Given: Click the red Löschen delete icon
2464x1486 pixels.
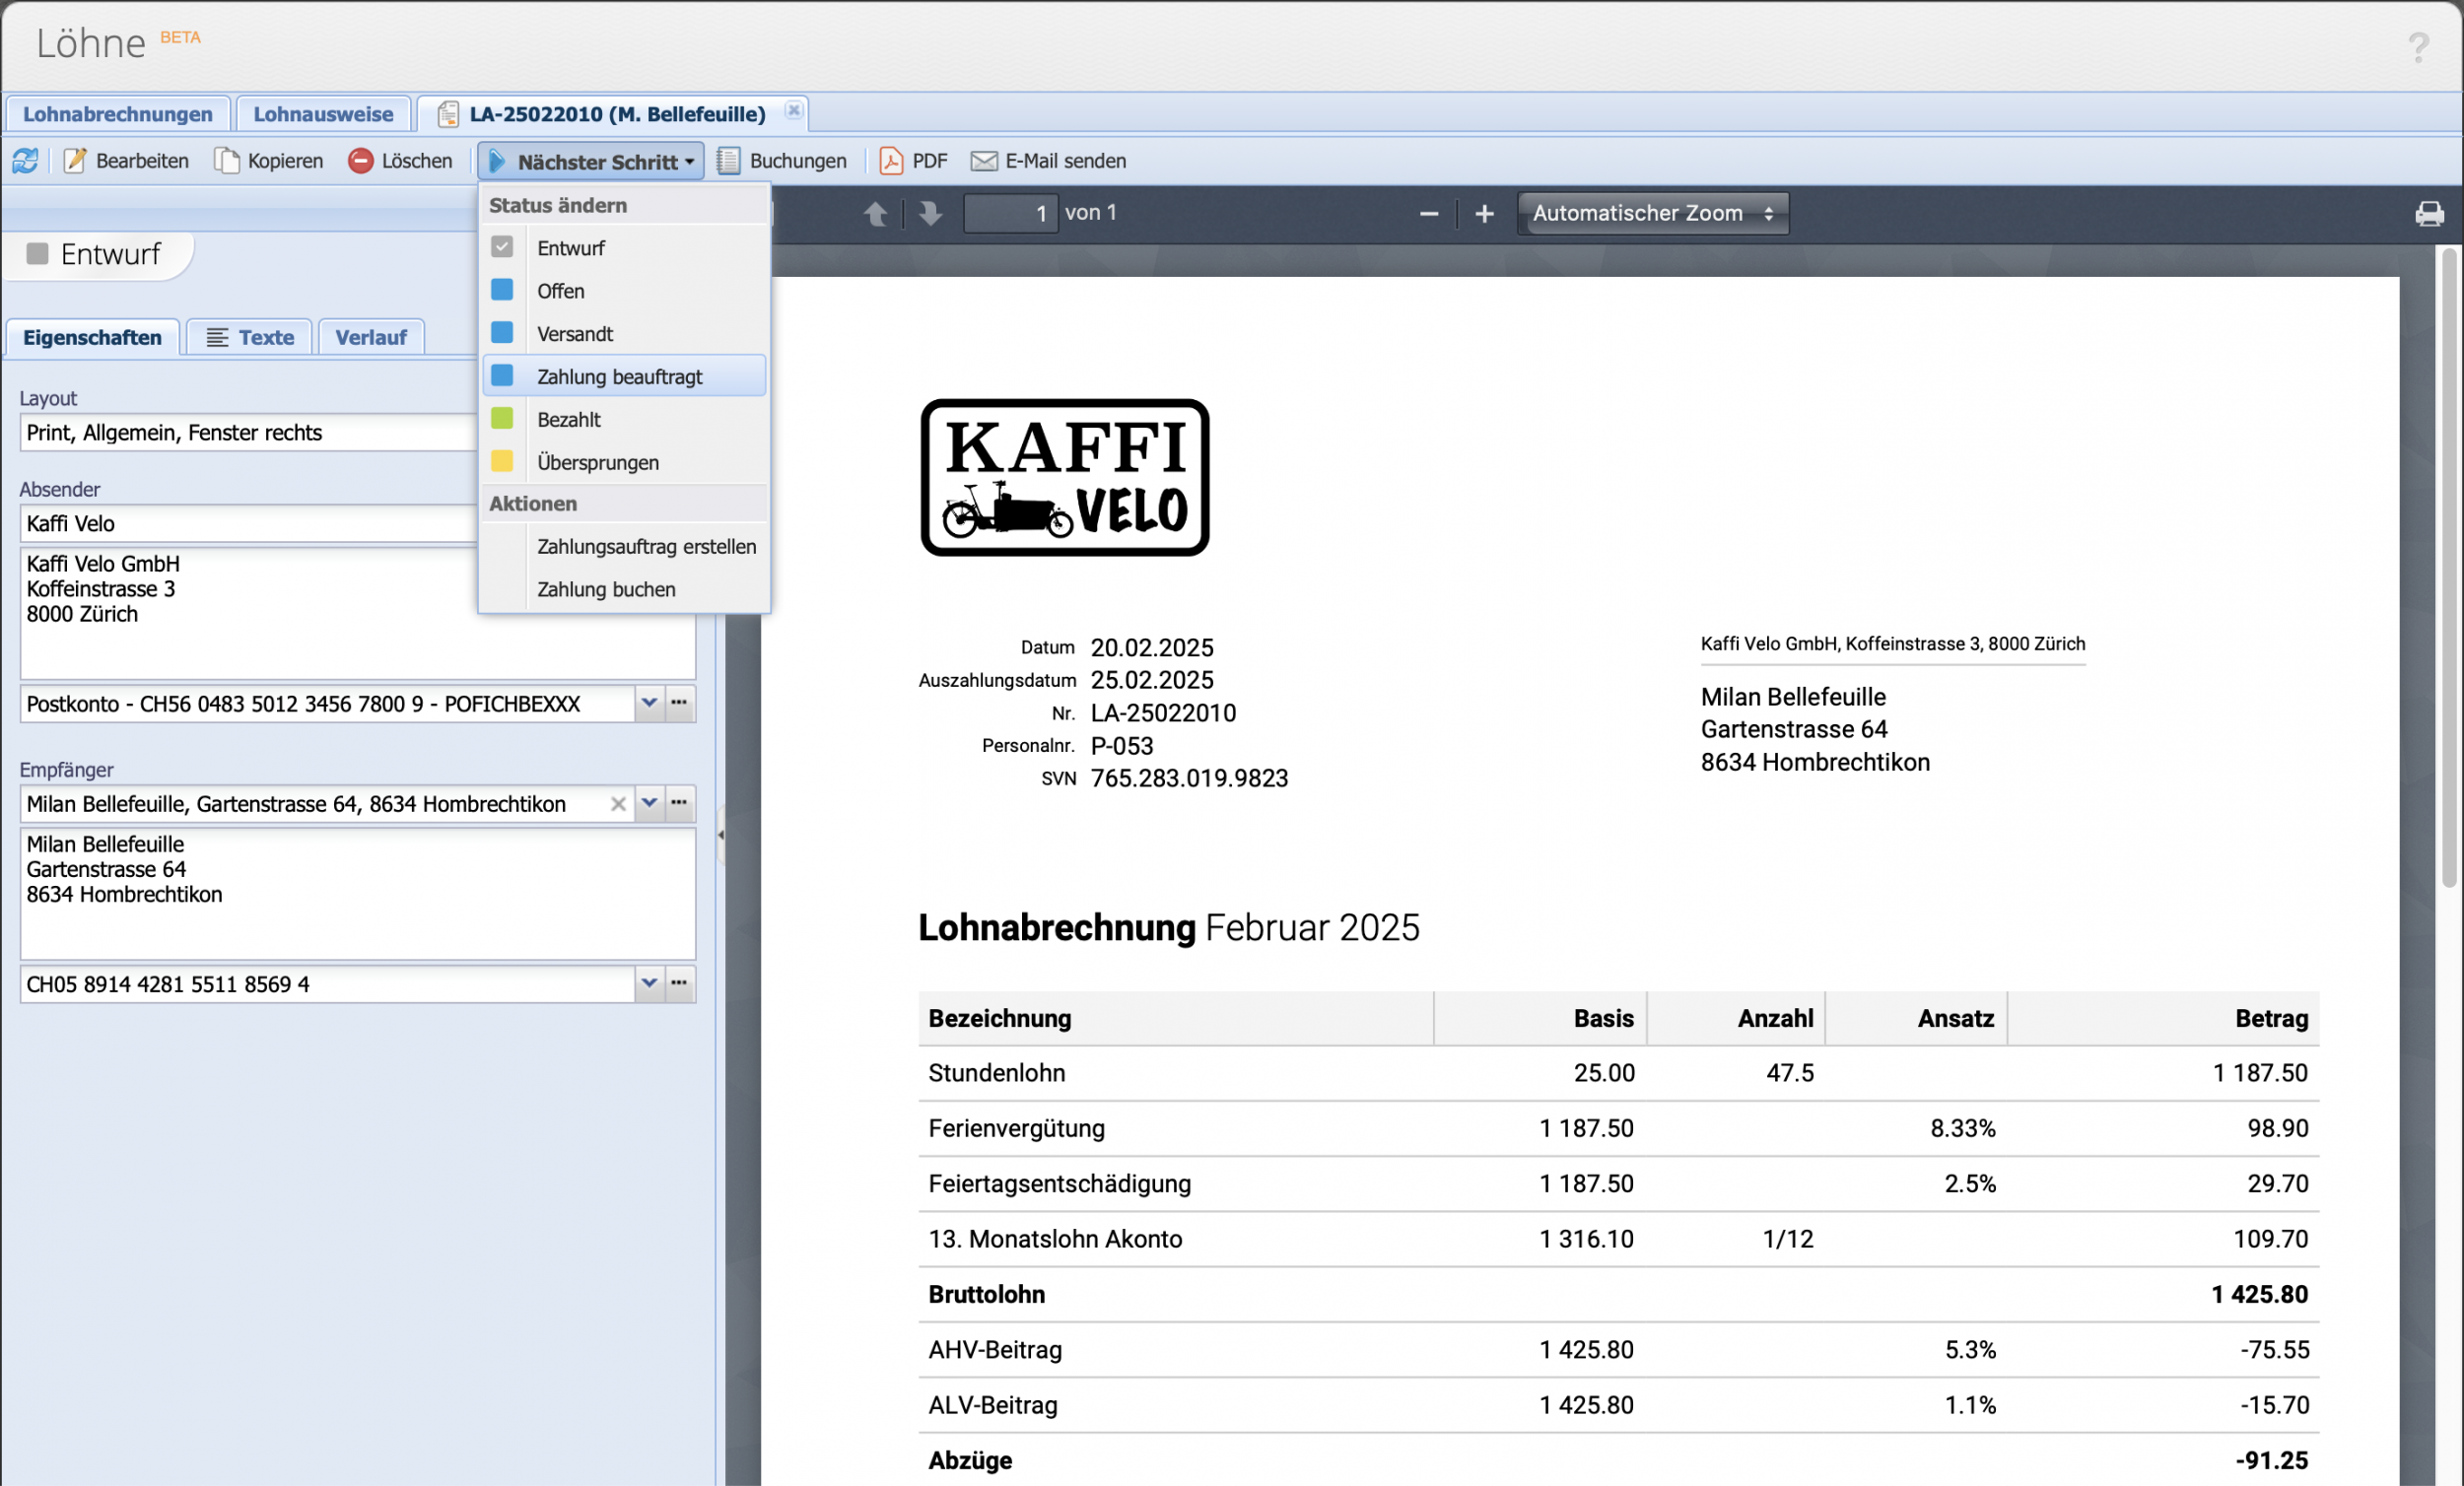Looking at the screenshot, I should pyautogui.click(x=360, y=161).
